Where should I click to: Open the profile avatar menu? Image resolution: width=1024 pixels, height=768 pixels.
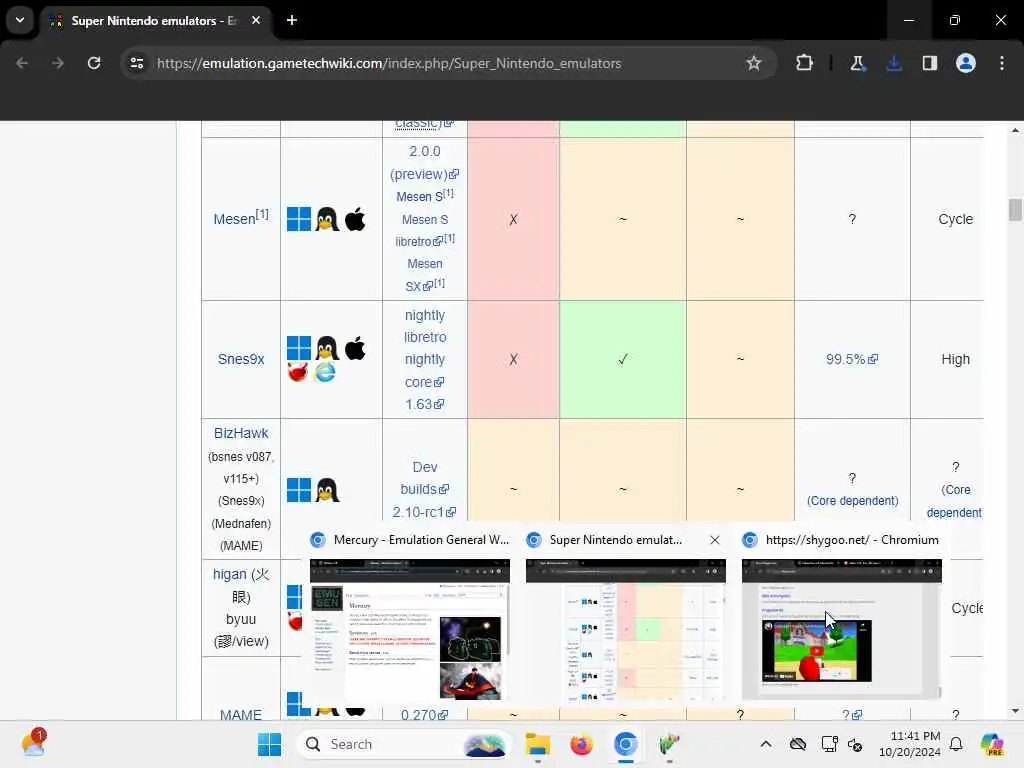point(966,63)
